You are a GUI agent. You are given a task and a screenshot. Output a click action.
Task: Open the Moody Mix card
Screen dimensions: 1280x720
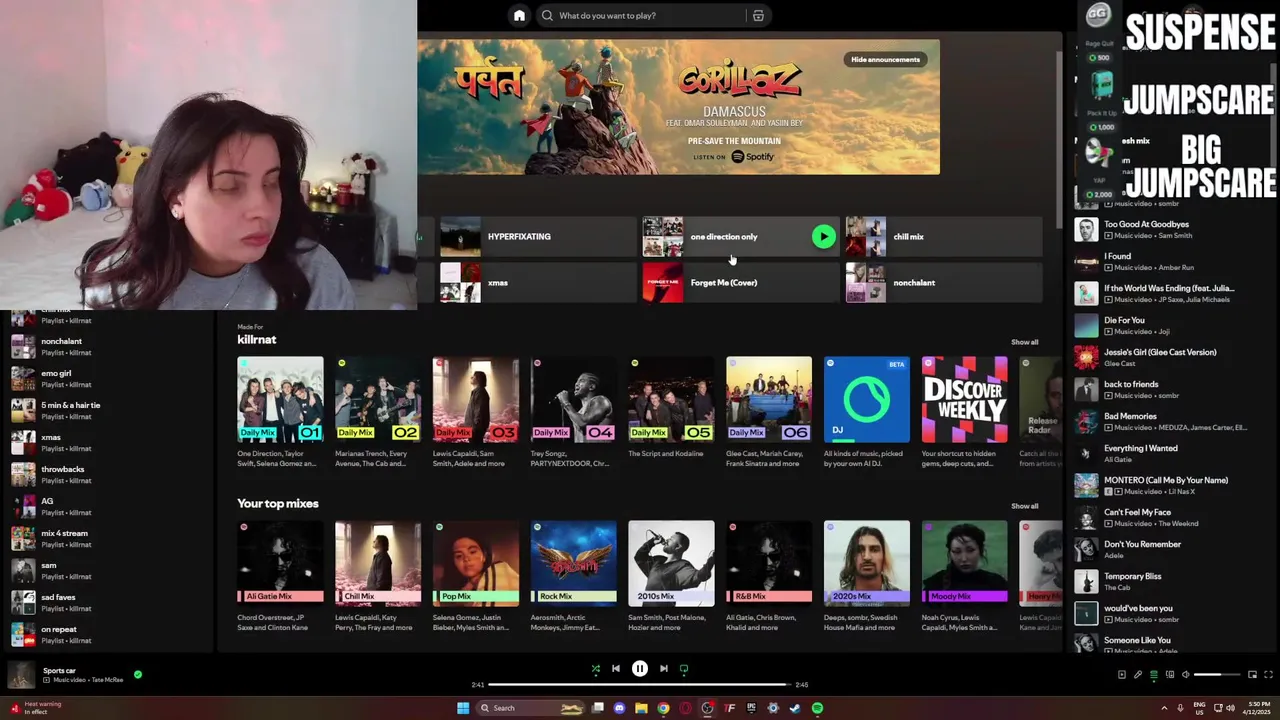(x=965, y=576)
